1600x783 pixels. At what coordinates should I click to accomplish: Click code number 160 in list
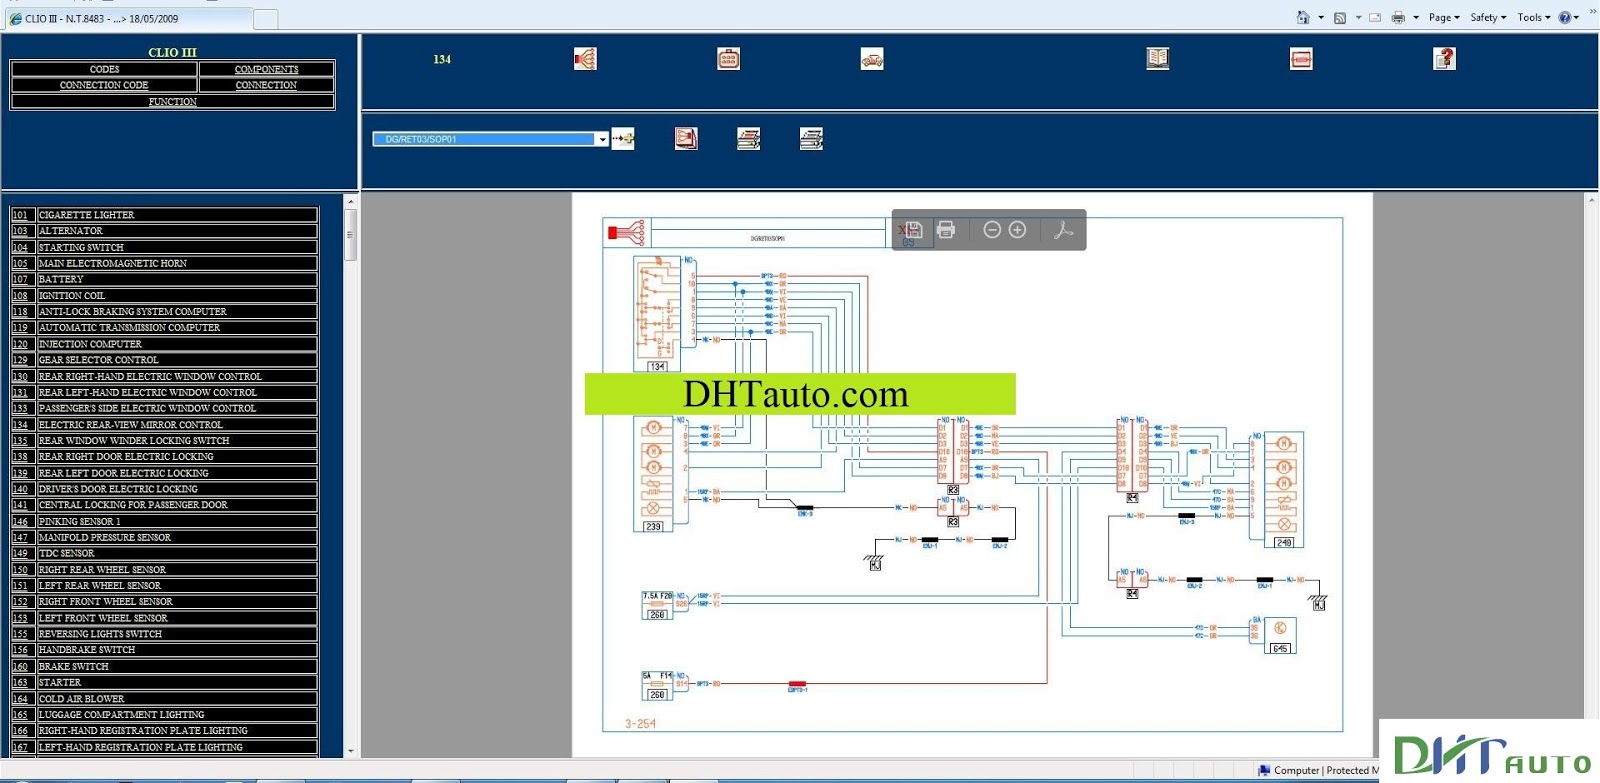[x=21, y=666]
